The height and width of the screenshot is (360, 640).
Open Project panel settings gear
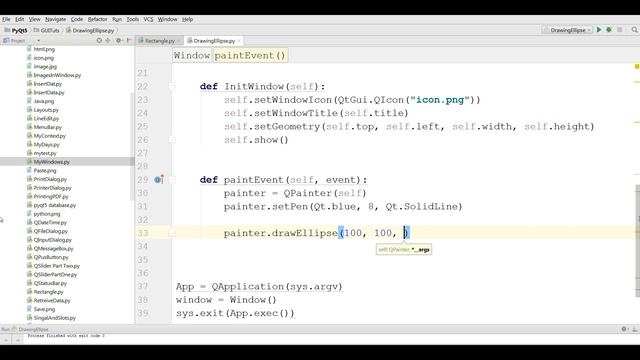(x=118, y=40)
